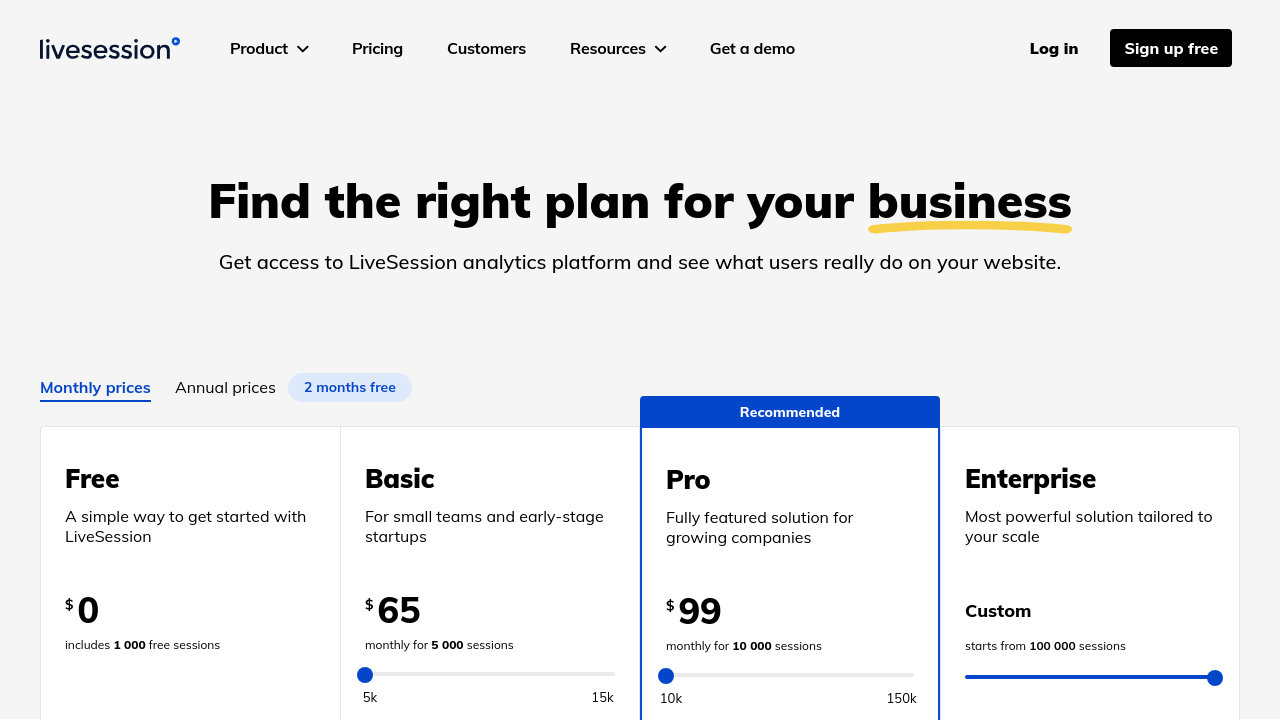The image size is (1280, 720).
Task: Click the Enterprise plan slider handle
Action: click(1215, 678)
